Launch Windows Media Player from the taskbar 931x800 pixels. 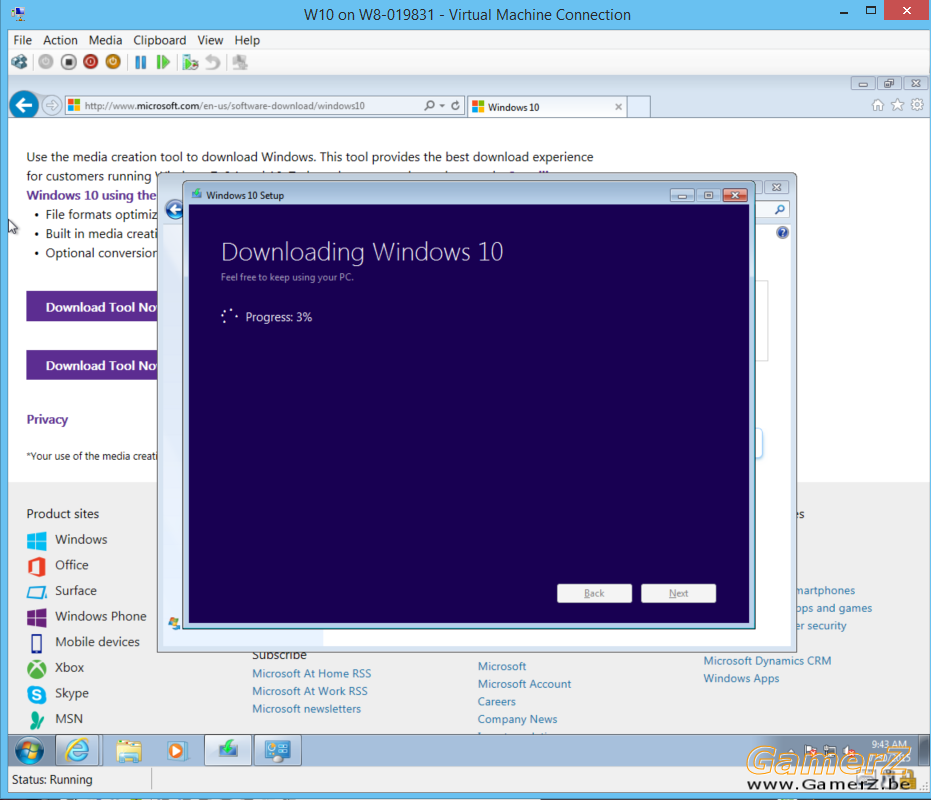point(176,751)
